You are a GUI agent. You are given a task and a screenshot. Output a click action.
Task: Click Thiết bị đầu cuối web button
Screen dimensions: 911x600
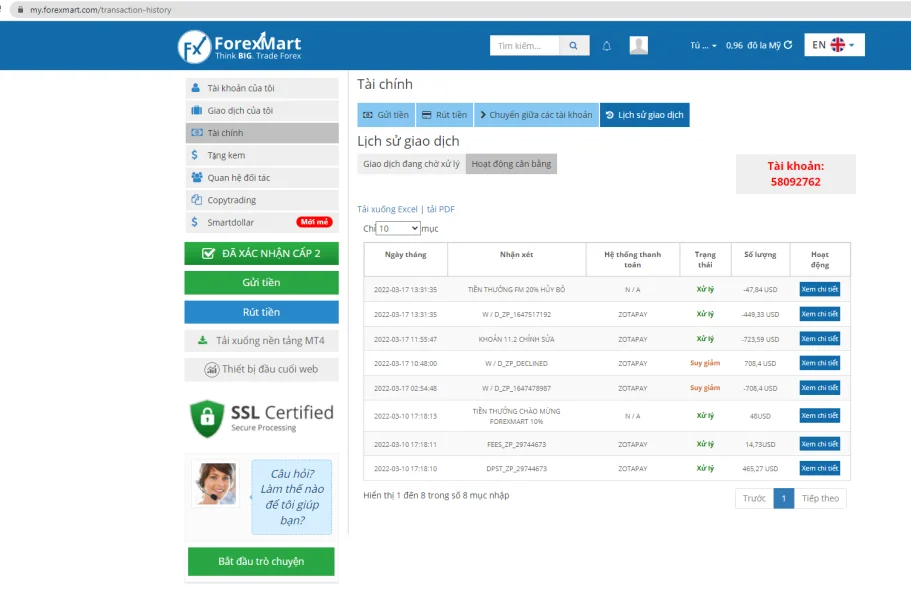tap(261, 369)
